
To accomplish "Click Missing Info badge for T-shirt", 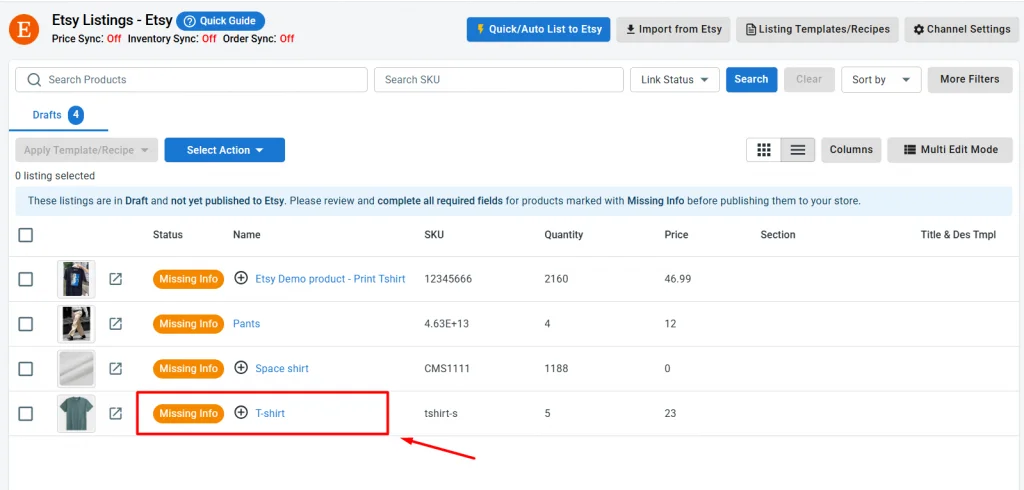I will pos(189,414).
